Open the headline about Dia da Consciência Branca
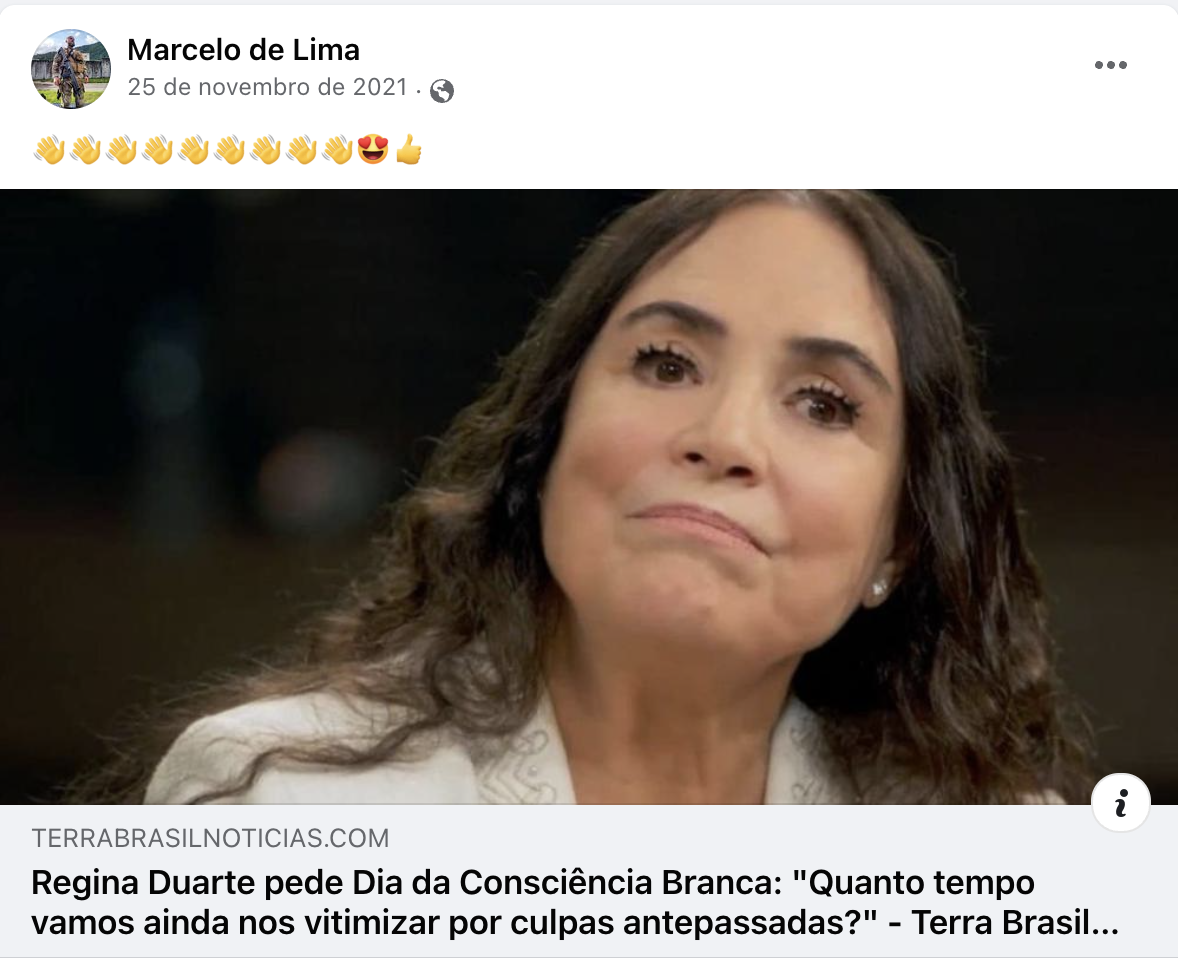 click(575, 902)
